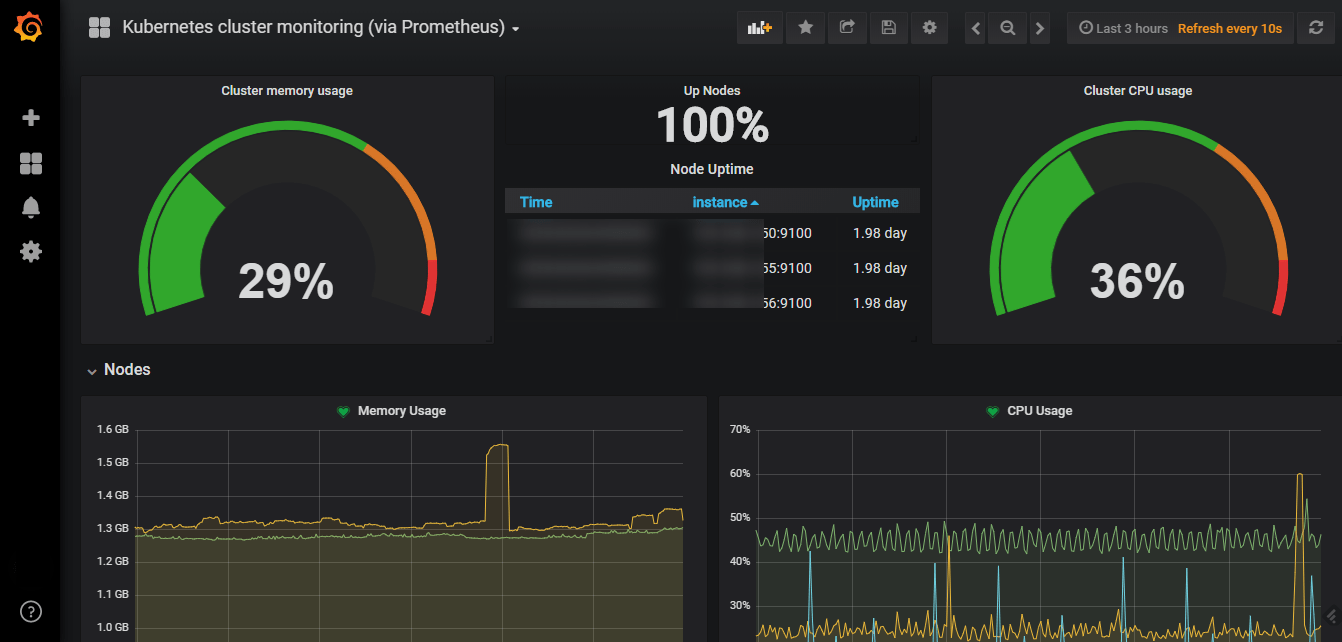The height and width of the screenshot is (642, 1342).
Task: Open the share dashboard icon
Action: click(x=847, y=27)
